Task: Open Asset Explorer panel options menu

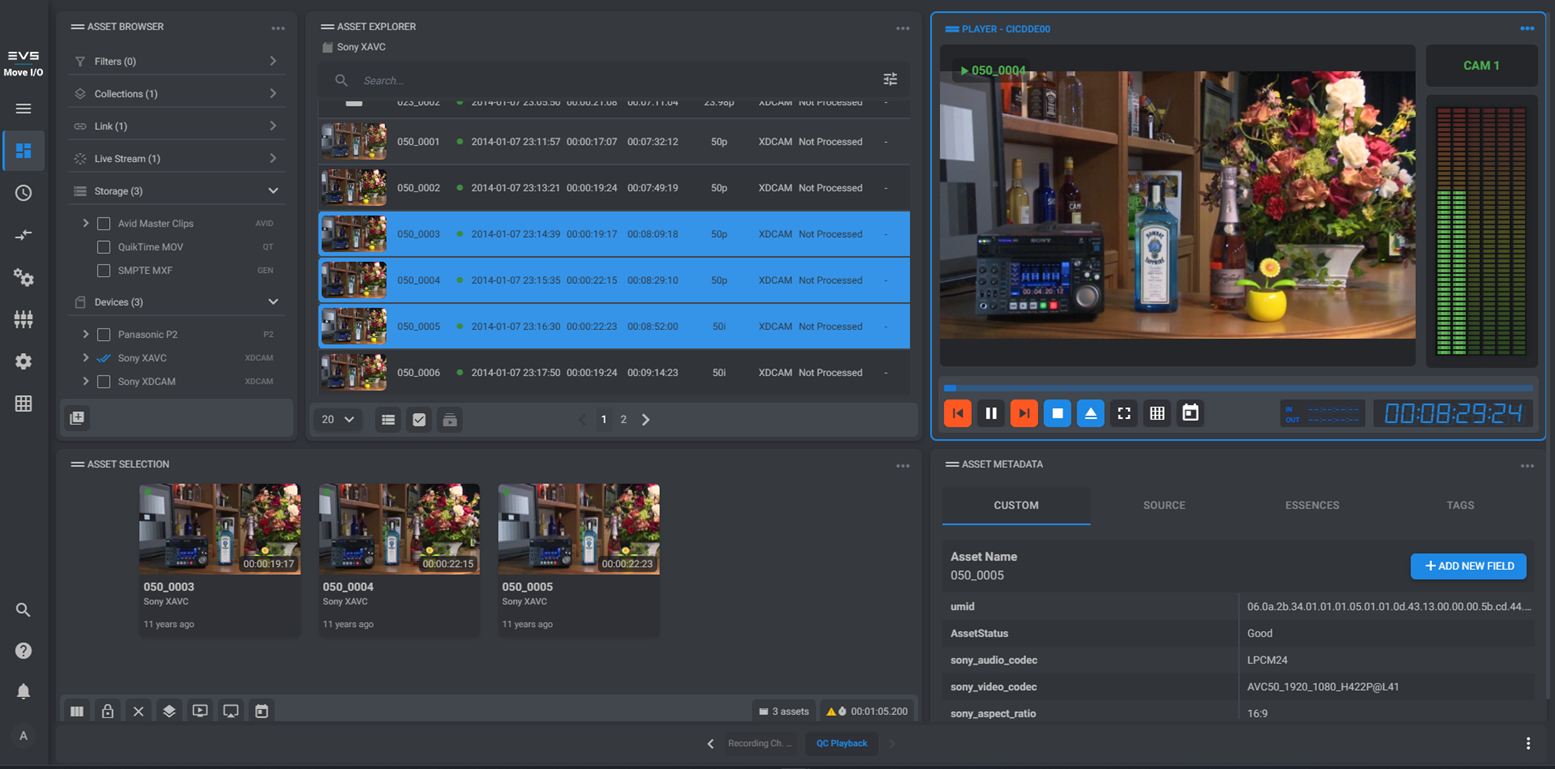Action: point(903,29)
